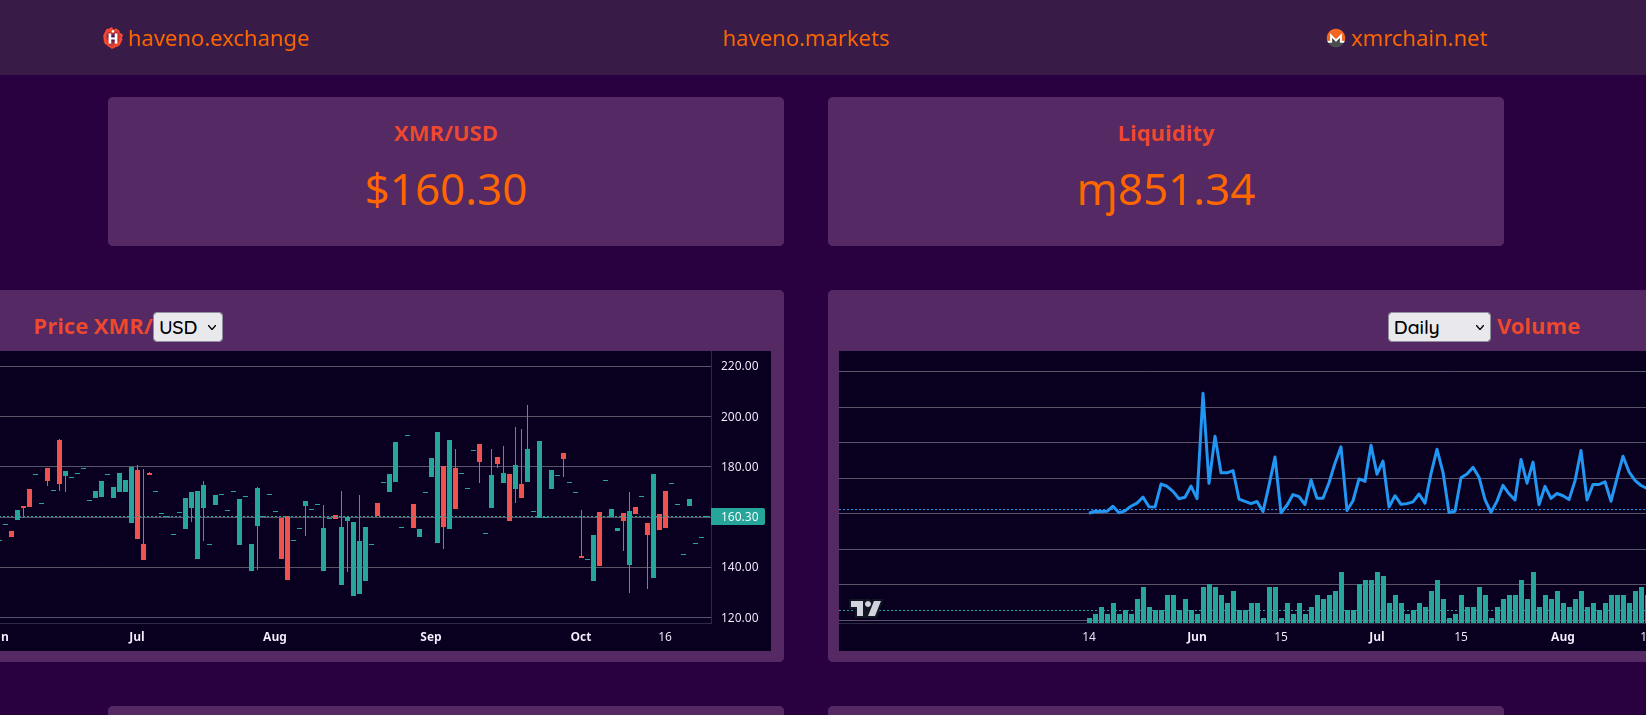This screenshot has height=715, width=1646.
Task: Expand the Daily volume interval dropdown
Action: point(1438,327)
